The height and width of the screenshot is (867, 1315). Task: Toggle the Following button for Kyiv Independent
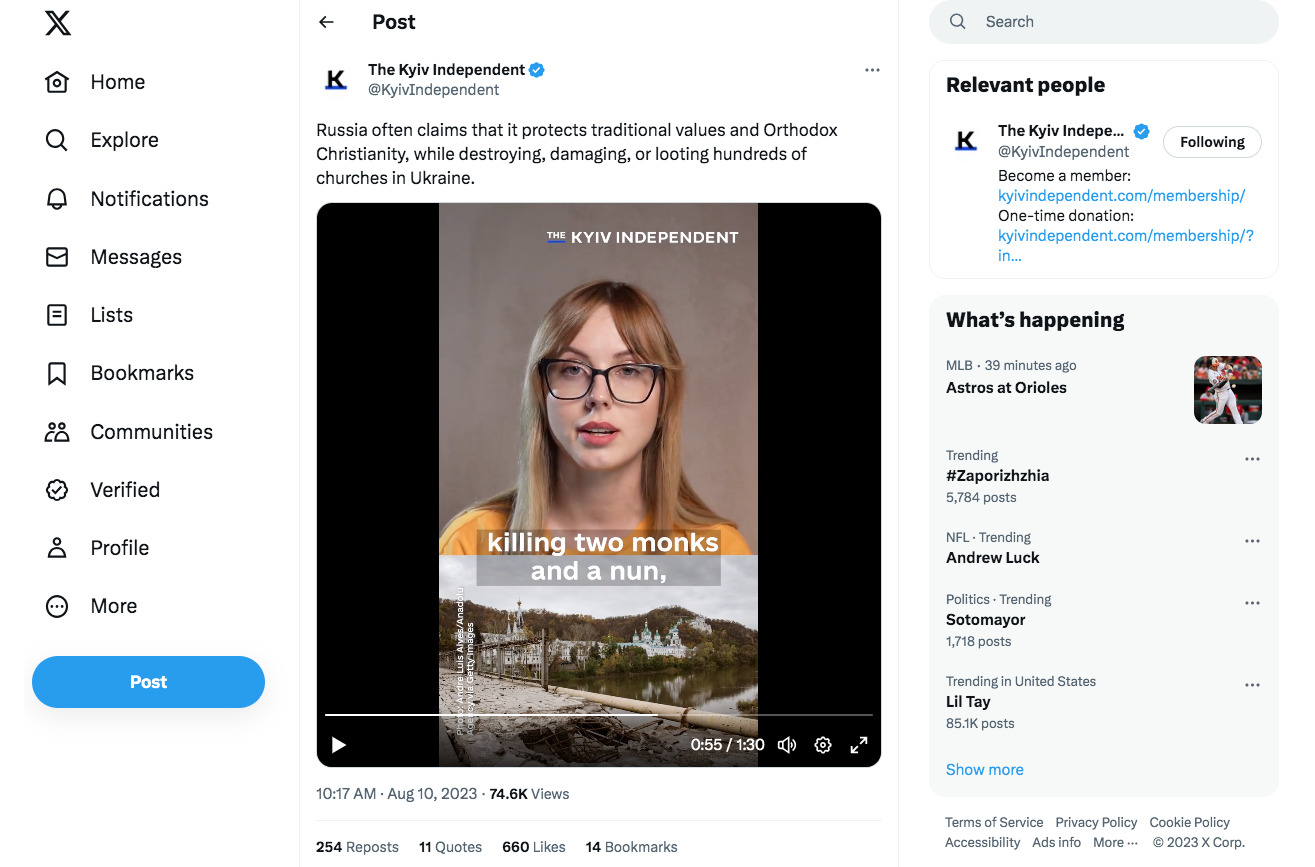coord(1212,142)
